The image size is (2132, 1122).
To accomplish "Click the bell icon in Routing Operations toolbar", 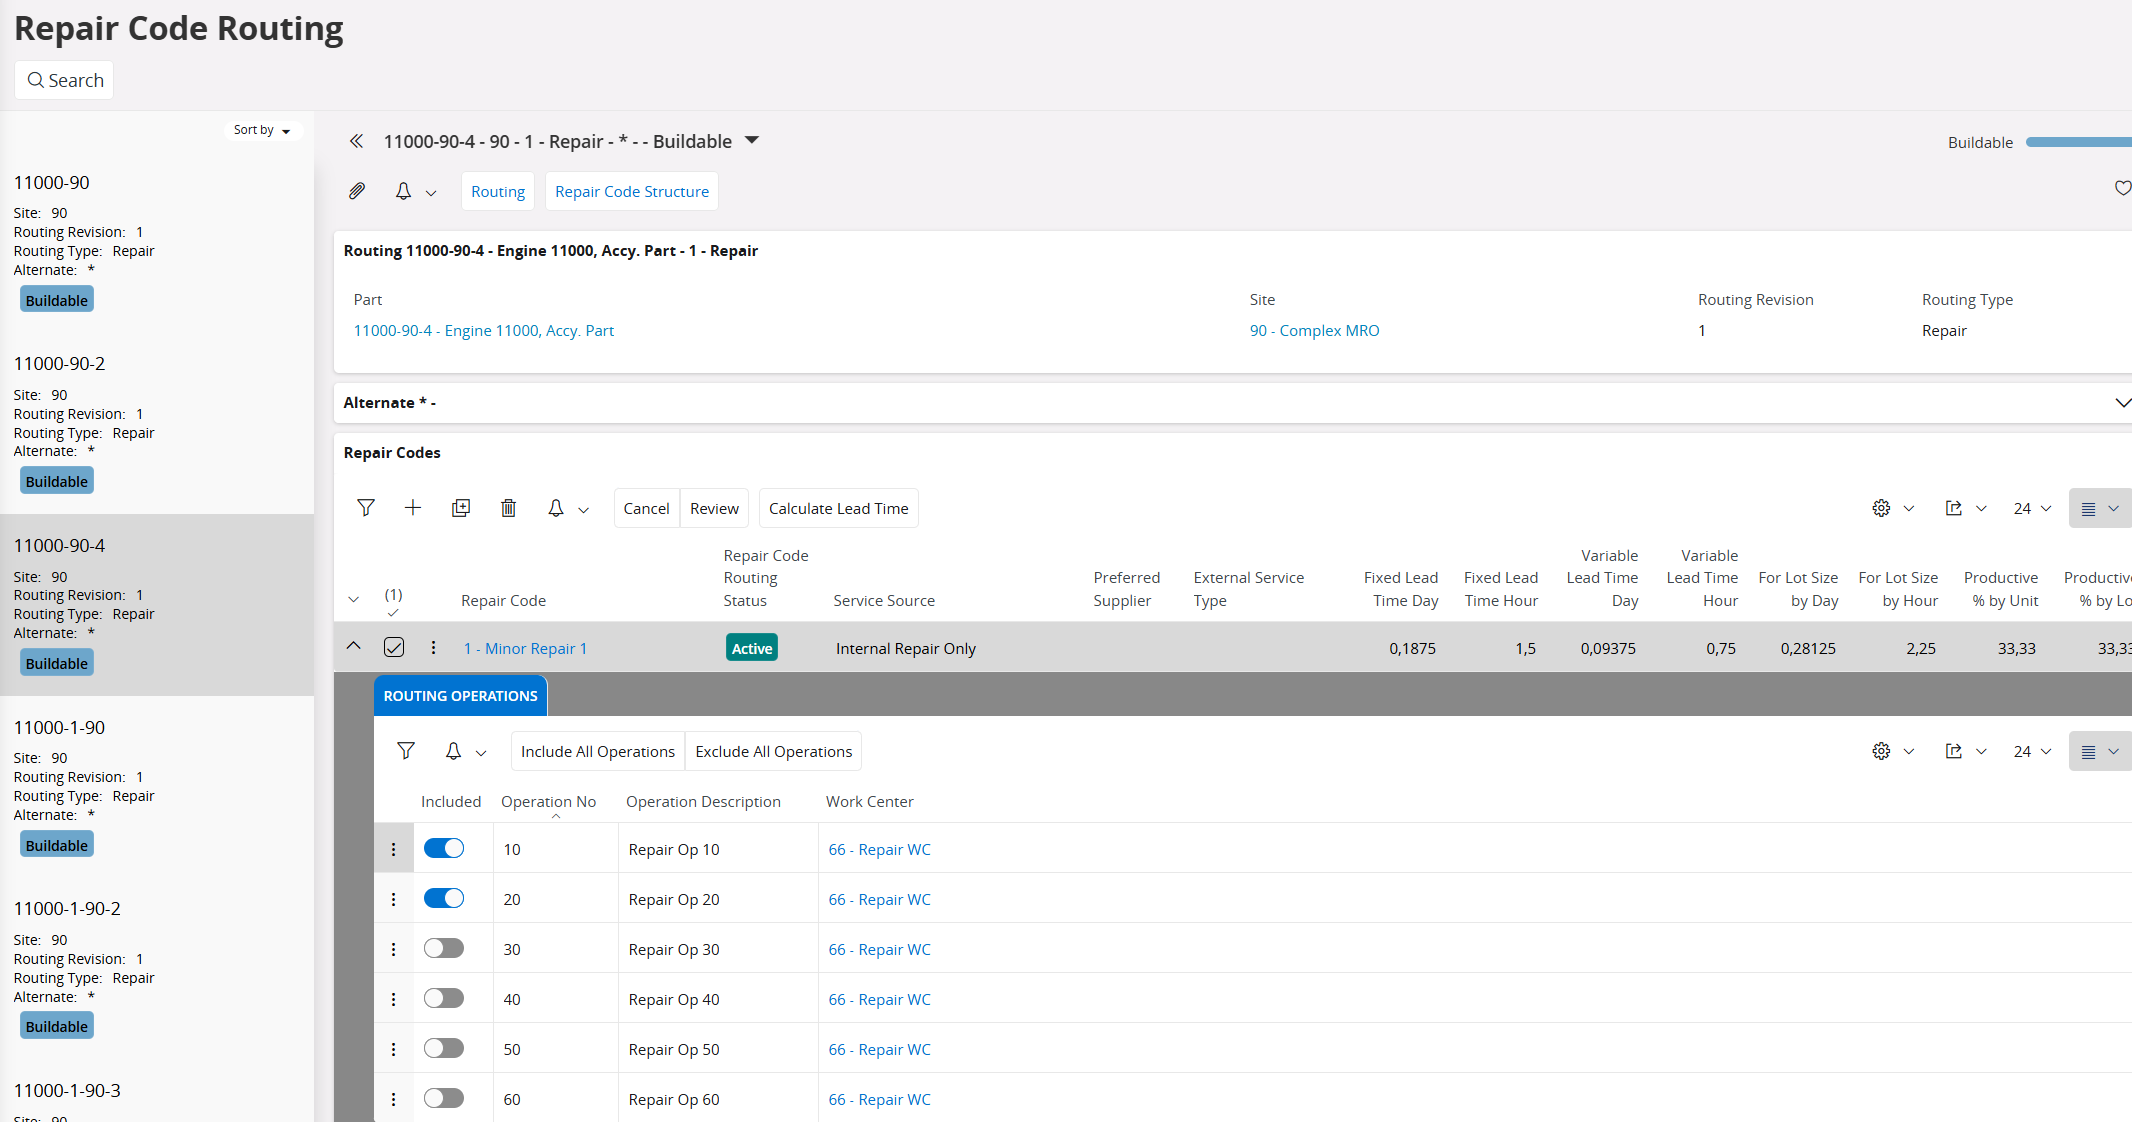I will pos(453,751).
